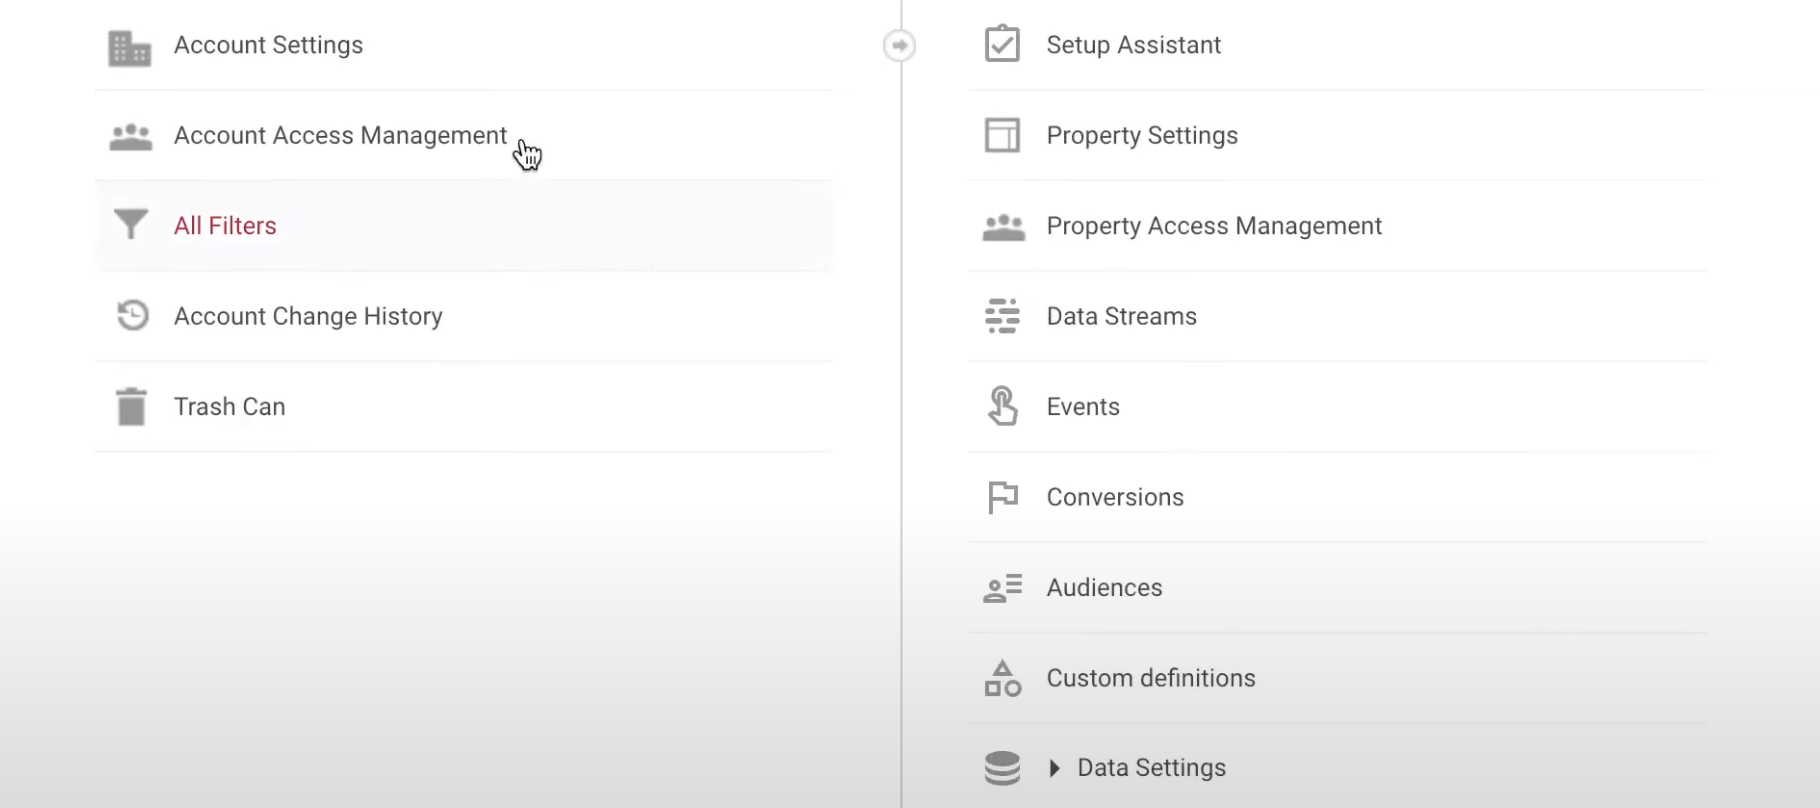Screen dimensions: 1820x808
Task: Click the Account Access Management people icon
Action: [x=130, y=137]
